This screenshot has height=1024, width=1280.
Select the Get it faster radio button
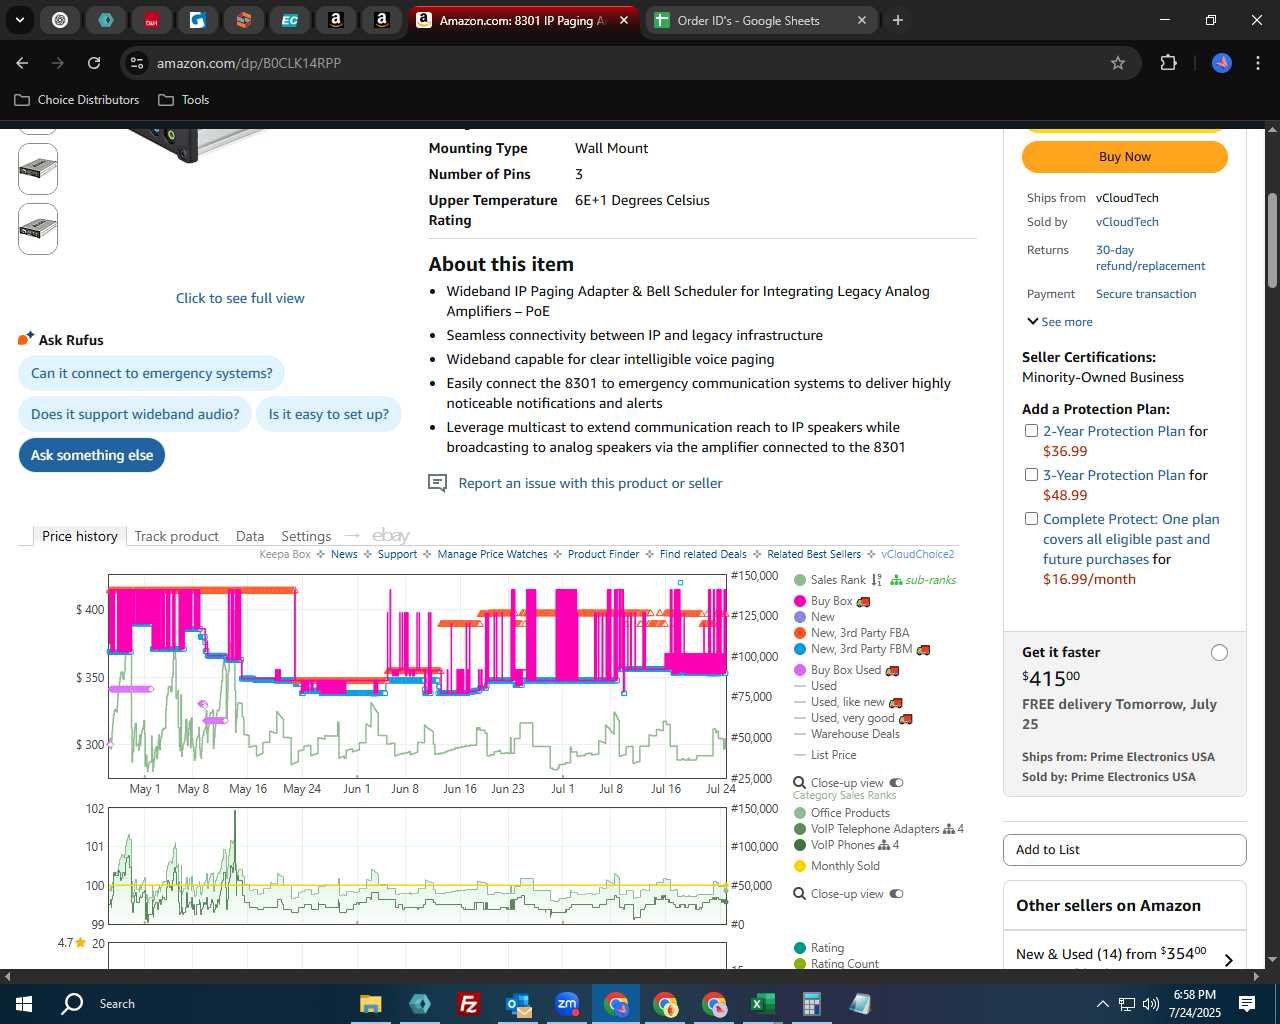(1219, 653)
